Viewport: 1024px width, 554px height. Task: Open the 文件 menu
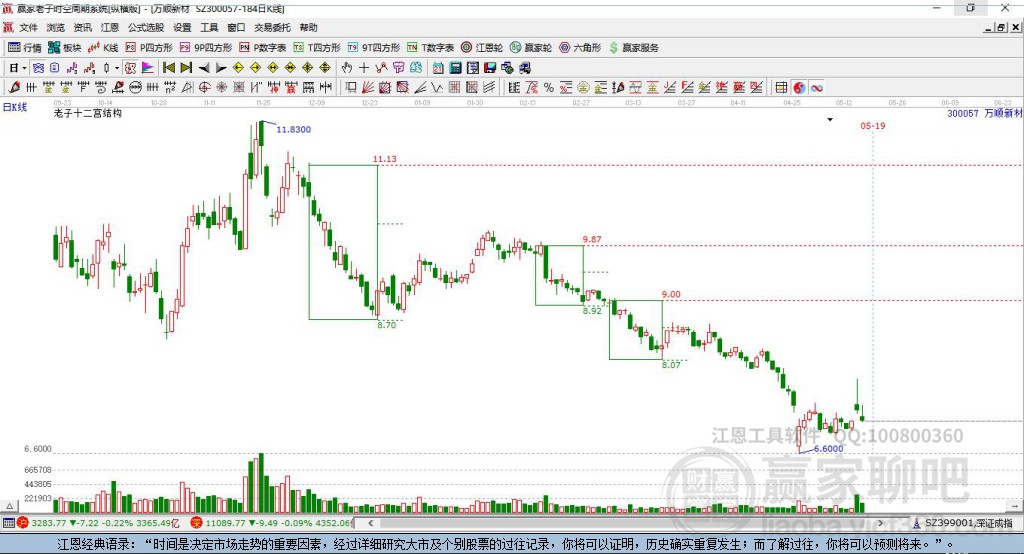[29, 27]
